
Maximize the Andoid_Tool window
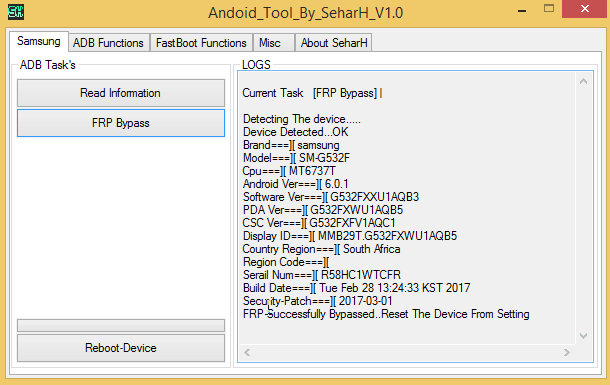(x=549, y=9)
